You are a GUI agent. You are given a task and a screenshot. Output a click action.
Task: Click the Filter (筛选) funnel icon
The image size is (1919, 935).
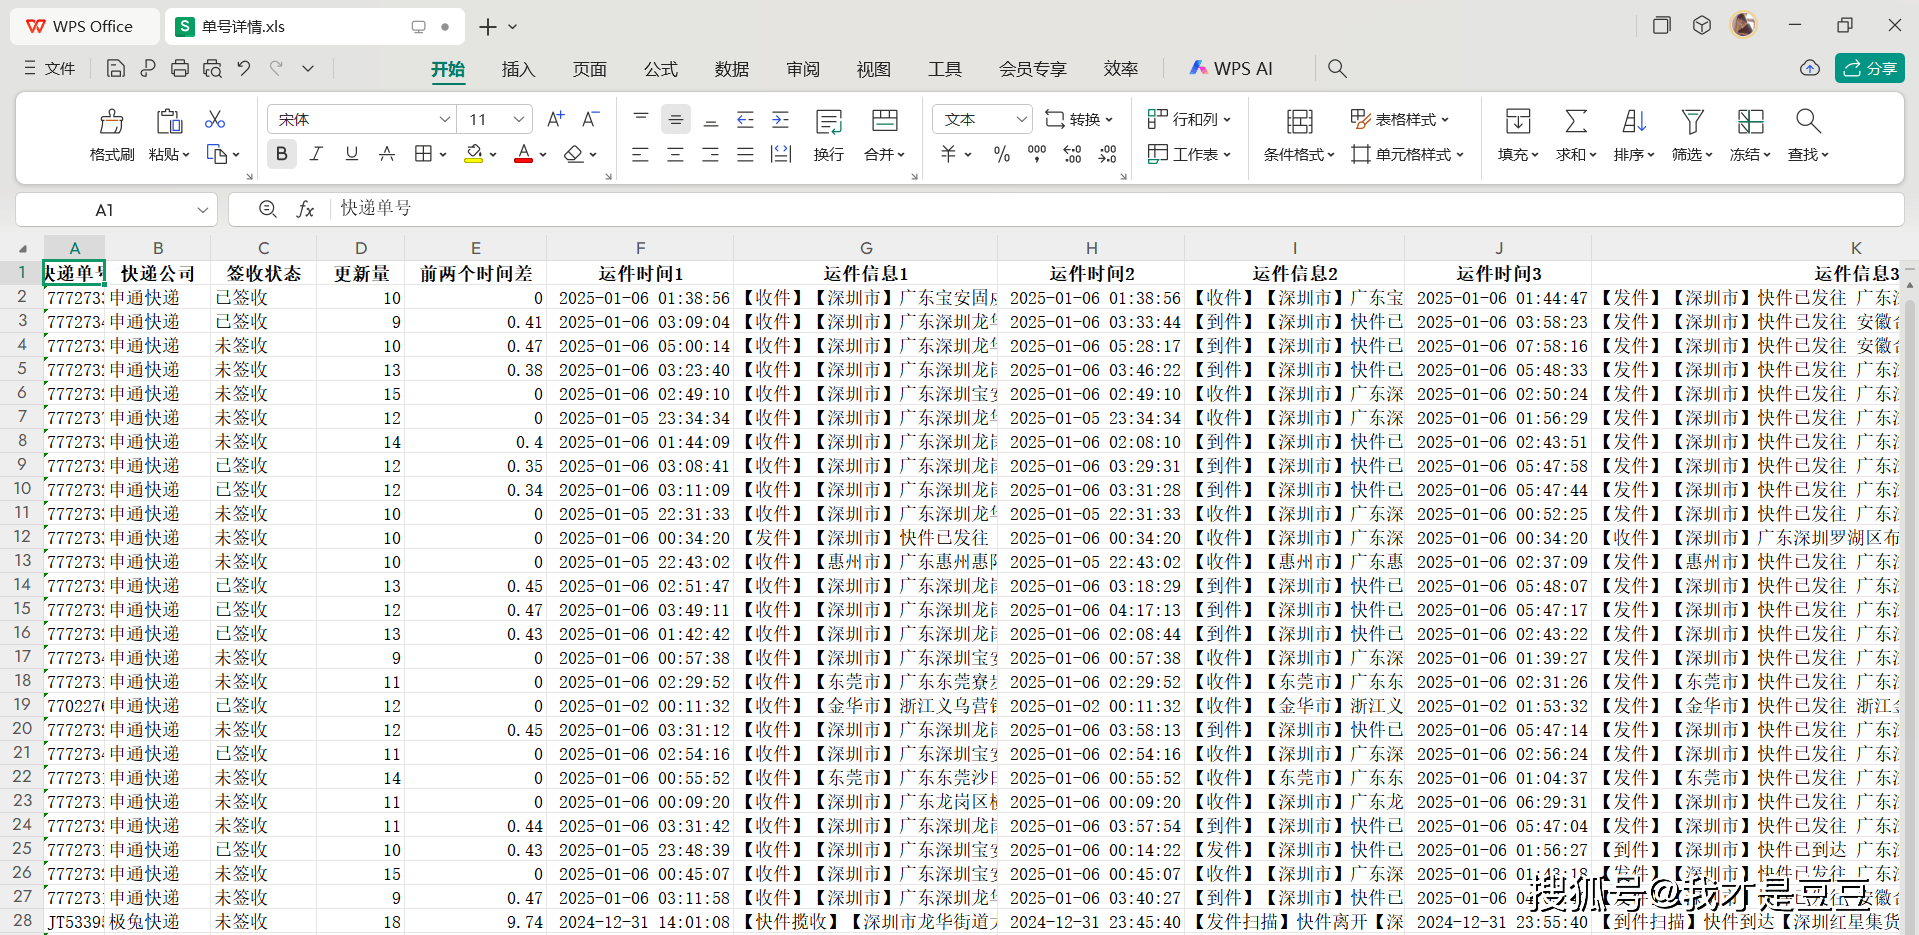1692,122
